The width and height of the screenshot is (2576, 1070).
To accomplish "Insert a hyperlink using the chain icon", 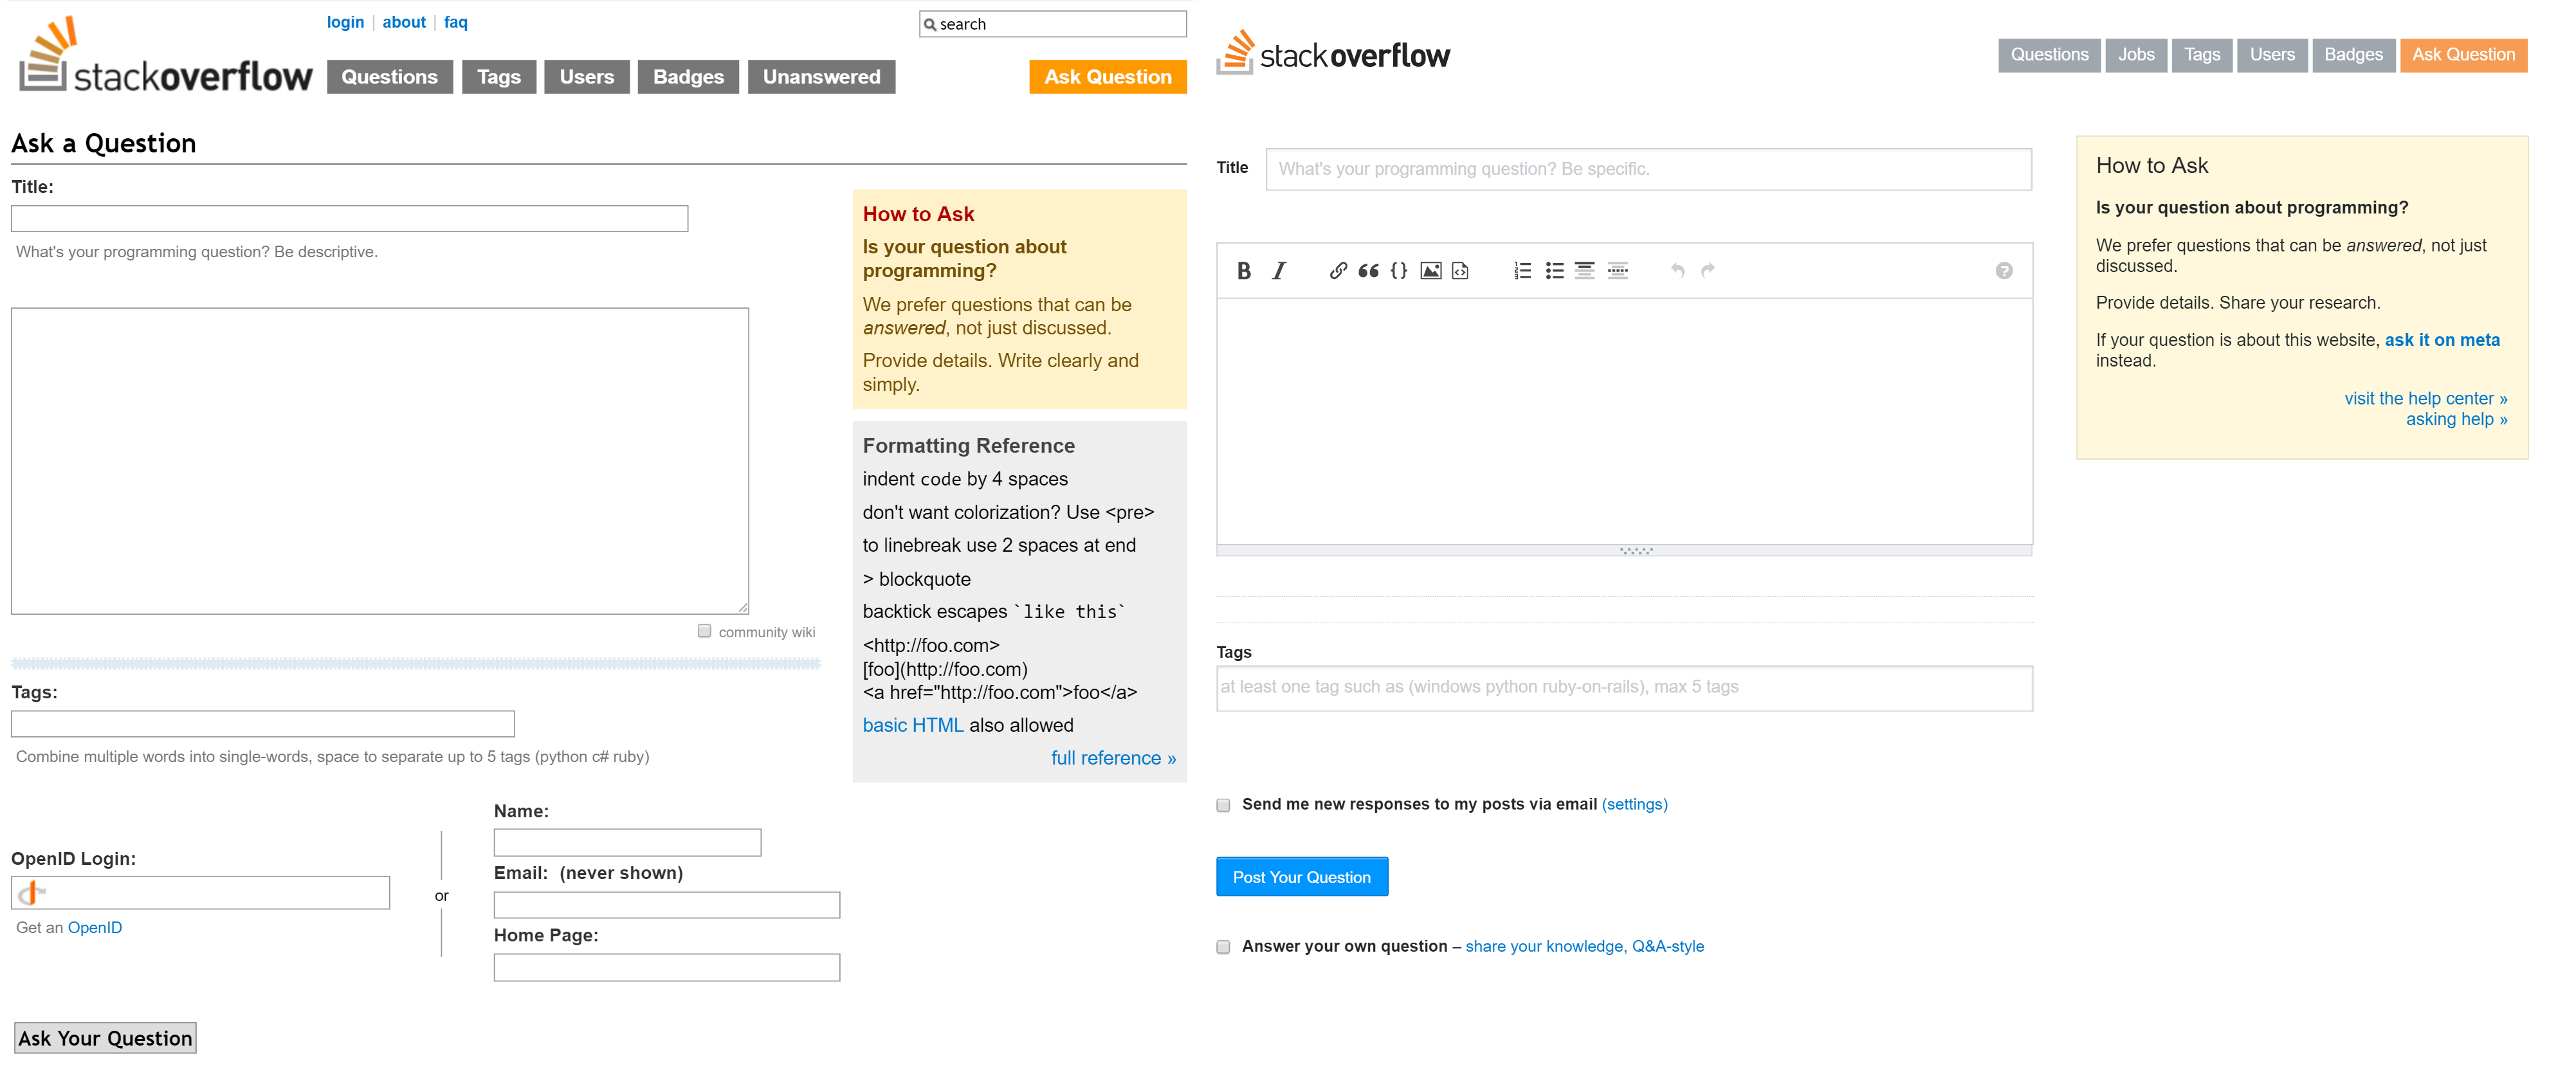I will click(1337, 270).
